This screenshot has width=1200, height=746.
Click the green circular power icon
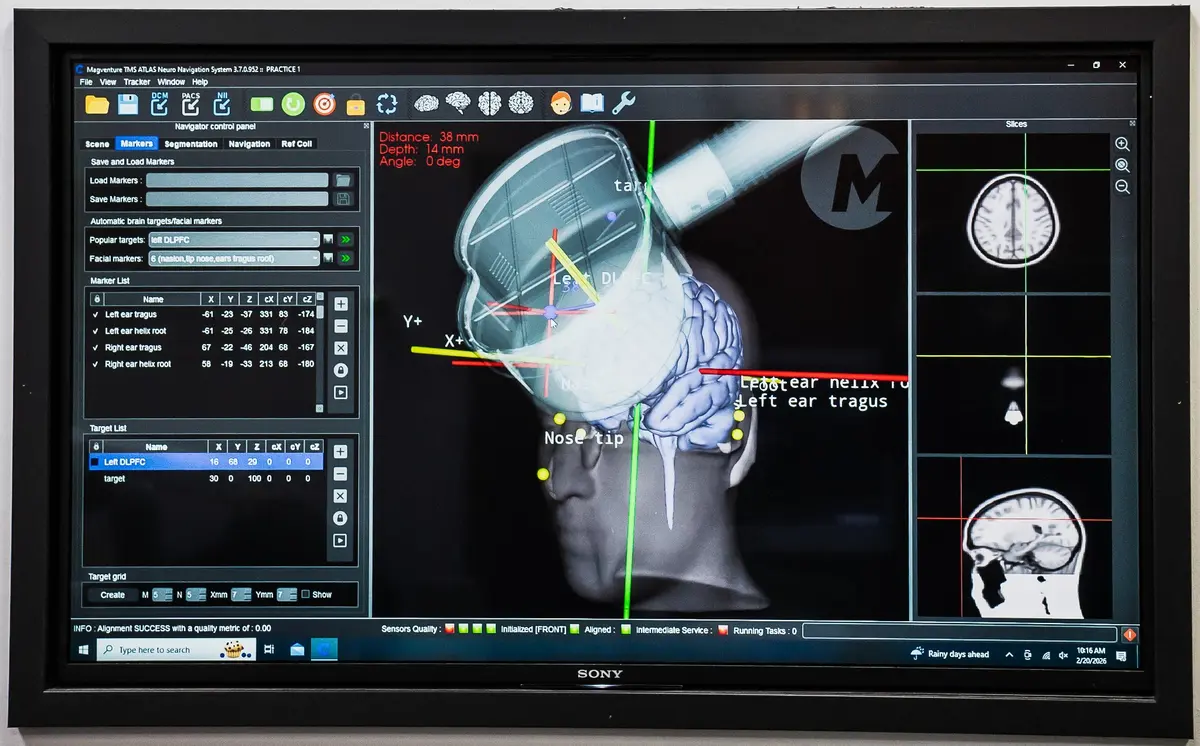pyautogui.click(x=293, y=103)
